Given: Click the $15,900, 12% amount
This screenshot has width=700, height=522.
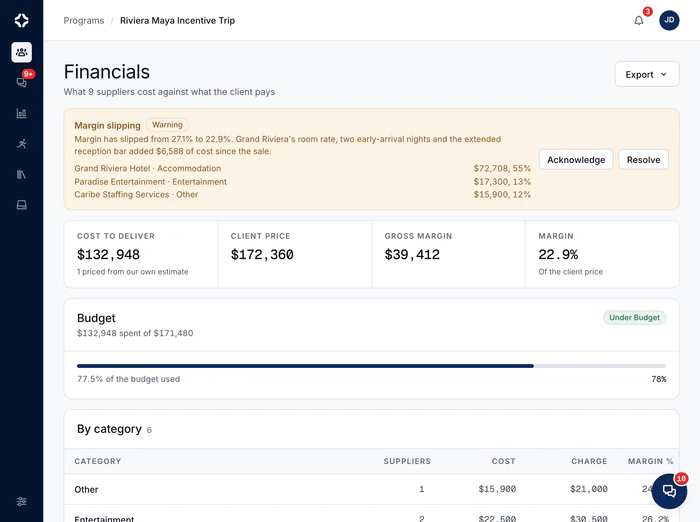Looking at the screenshot, I should [x=502, y=195].
